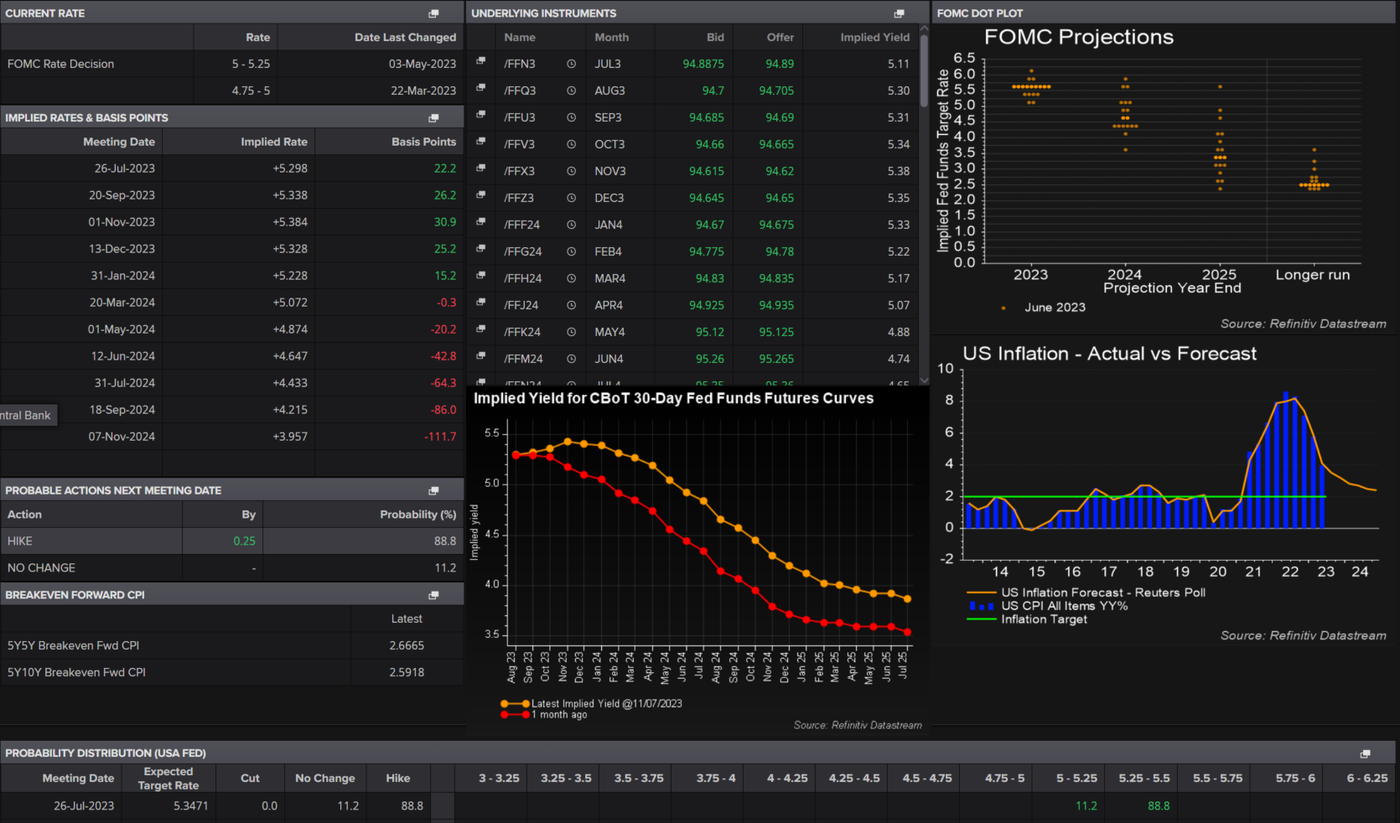Select the /FFH24 instrument name
This screenshot has width=1400, height=823.
tap(523, 279)
